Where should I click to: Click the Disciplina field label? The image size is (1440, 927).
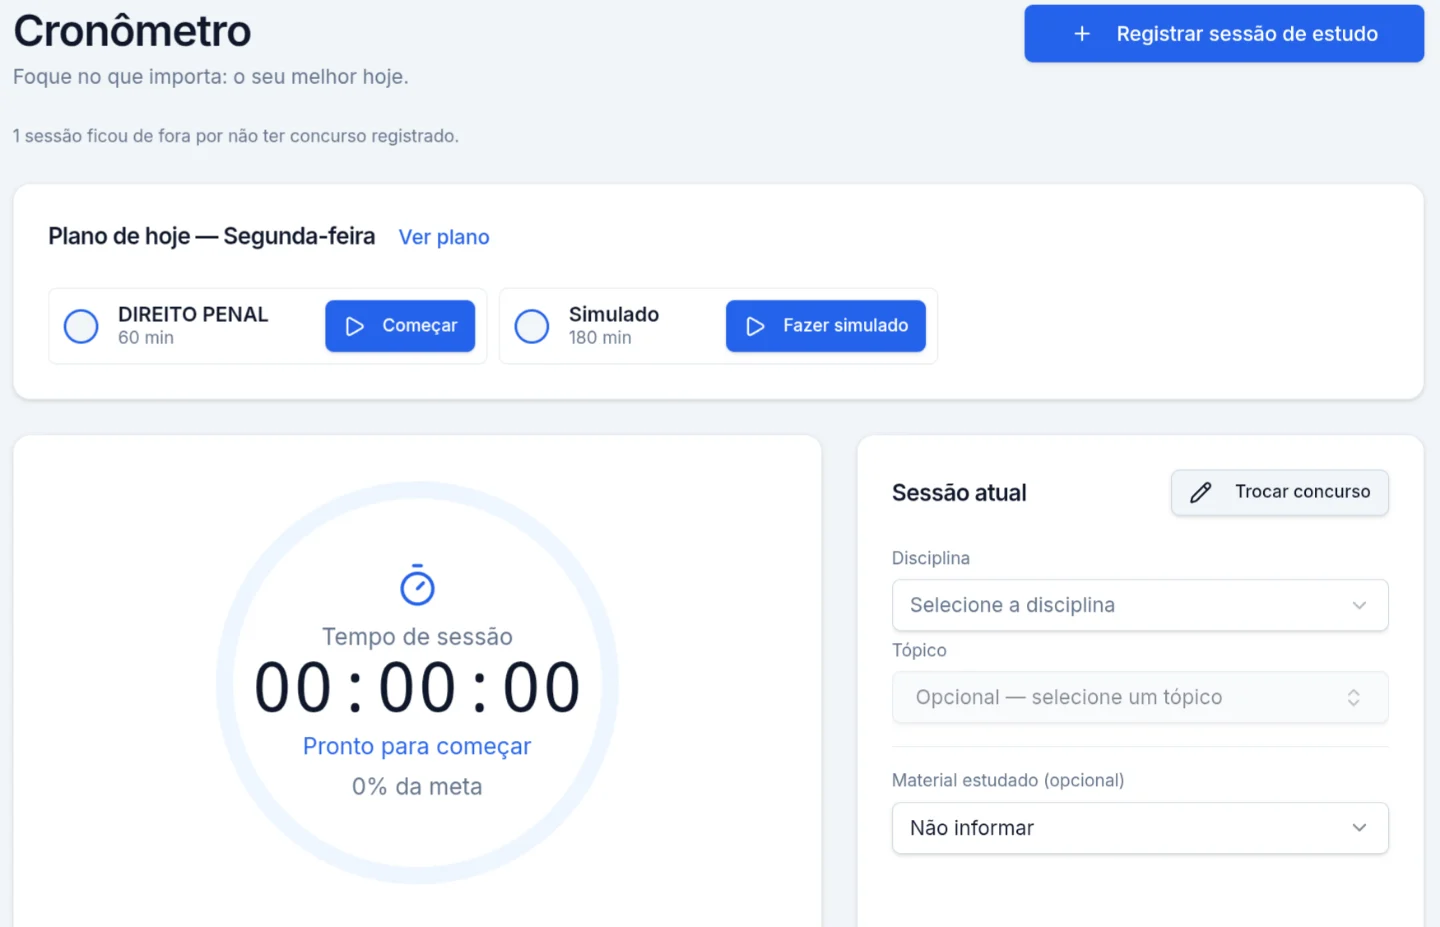click(x=931, y=558)
